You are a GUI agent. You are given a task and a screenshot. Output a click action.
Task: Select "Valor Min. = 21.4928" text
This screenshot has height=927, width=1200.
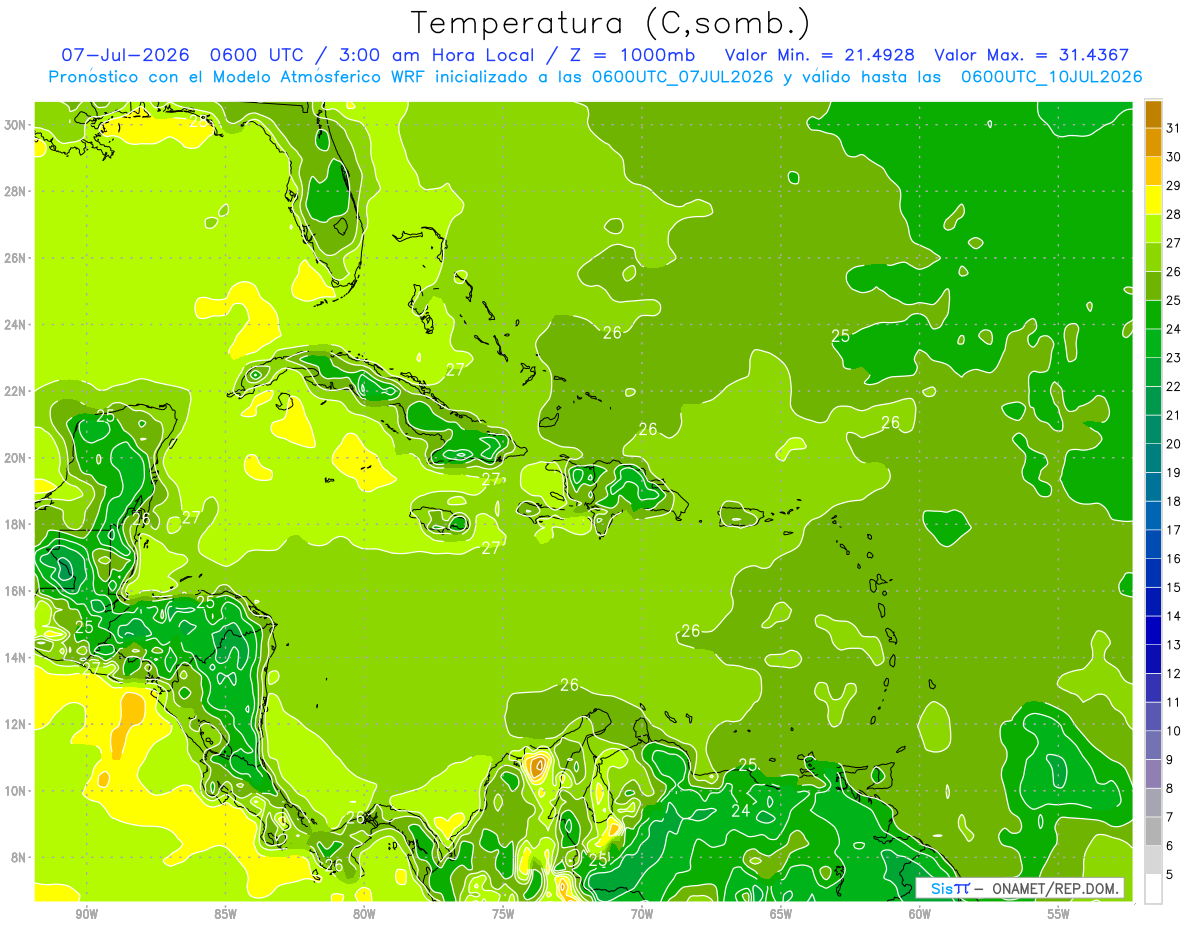coord(819,55)
